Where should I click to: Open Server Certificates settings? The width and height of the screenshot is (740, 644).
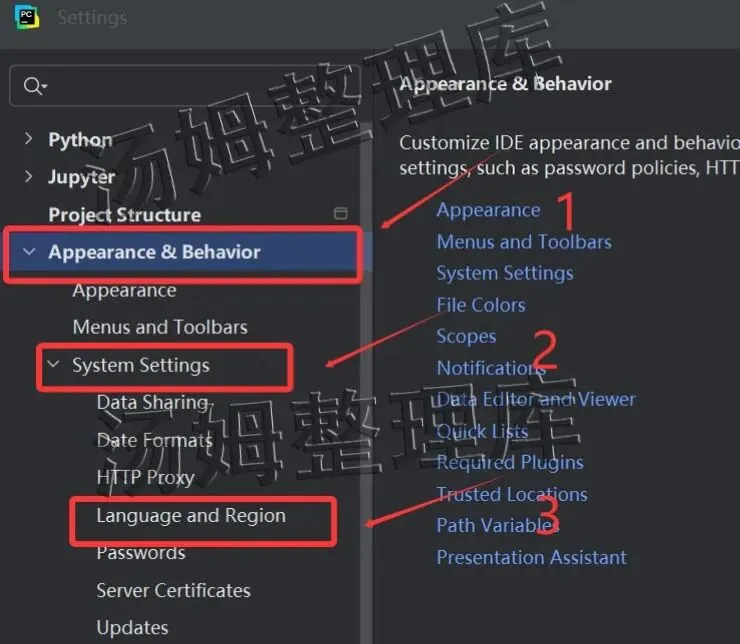point(173,590)
